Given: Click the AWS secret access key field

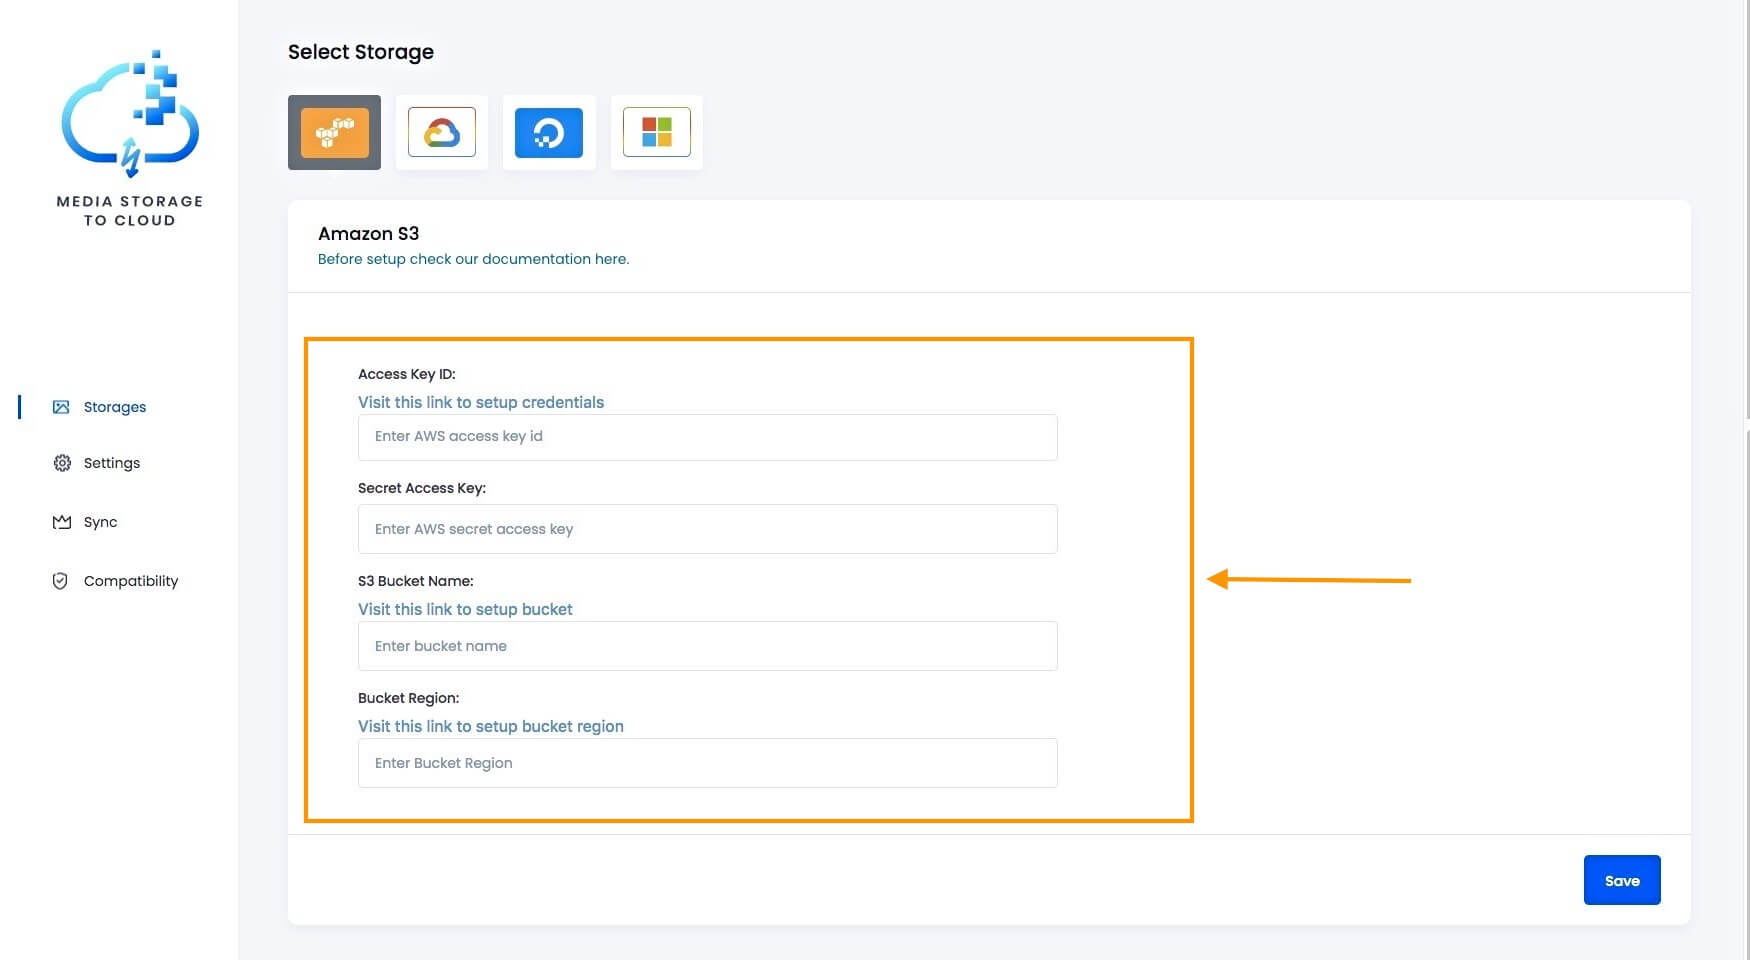Looking at the screenshot, I should click(707, 528).
